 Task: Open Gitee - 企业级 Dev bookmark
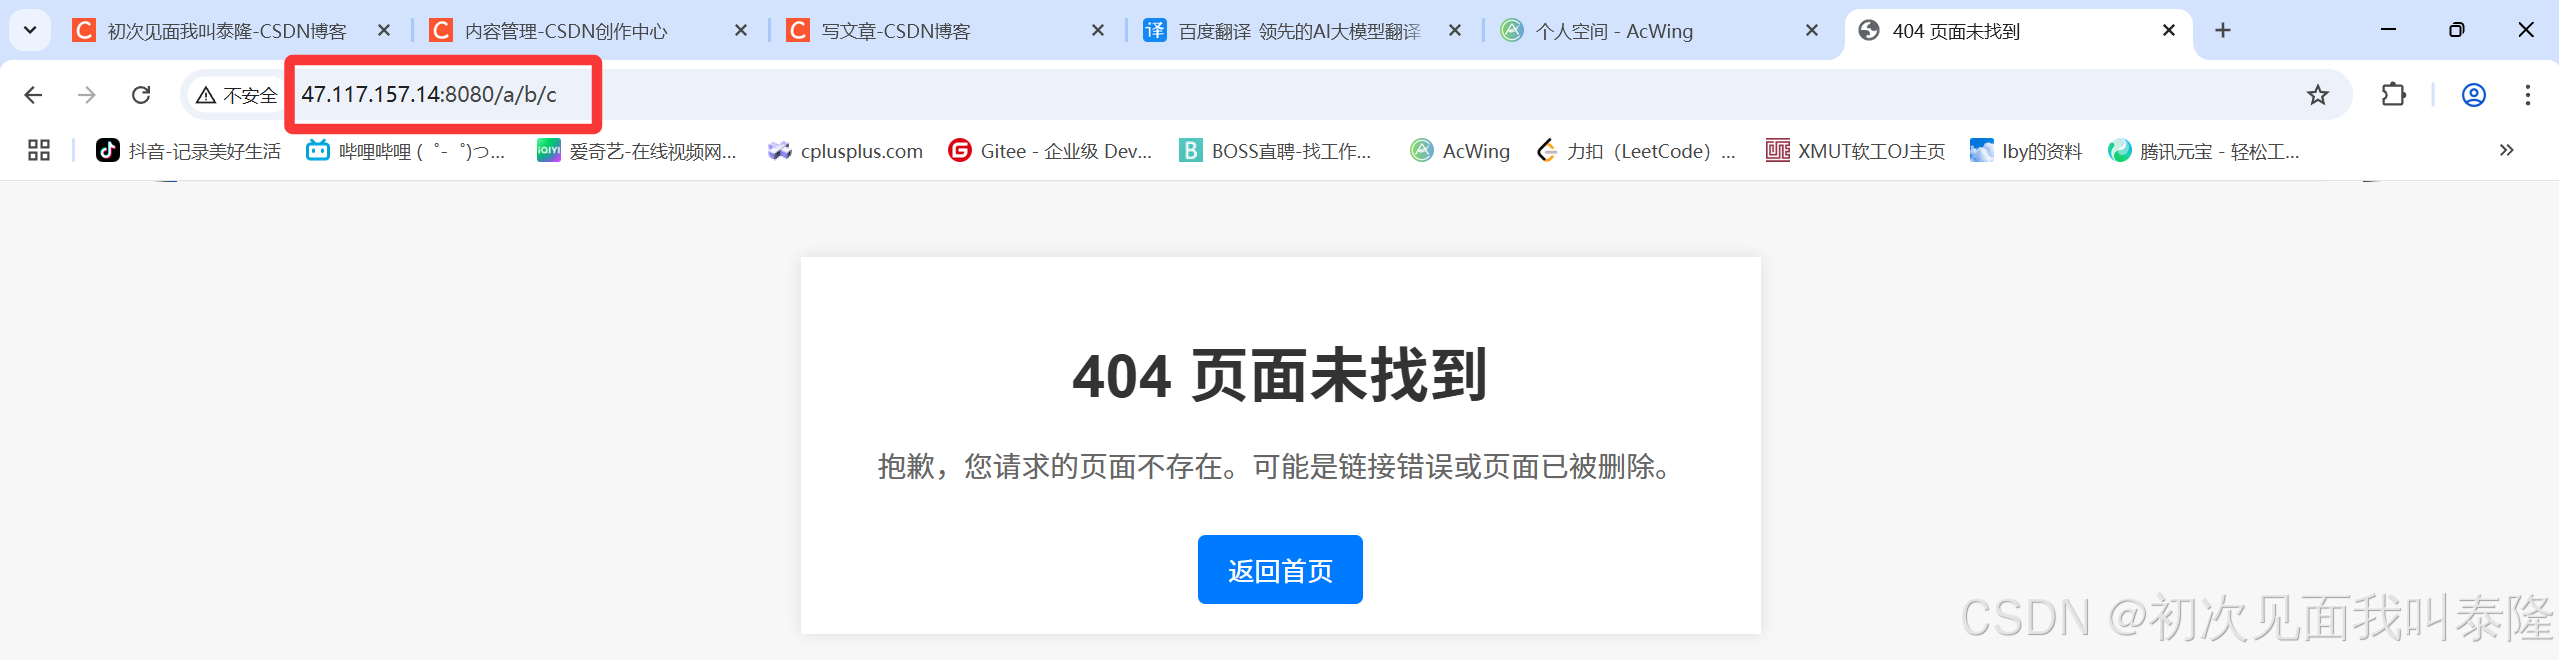point(1050,151)
